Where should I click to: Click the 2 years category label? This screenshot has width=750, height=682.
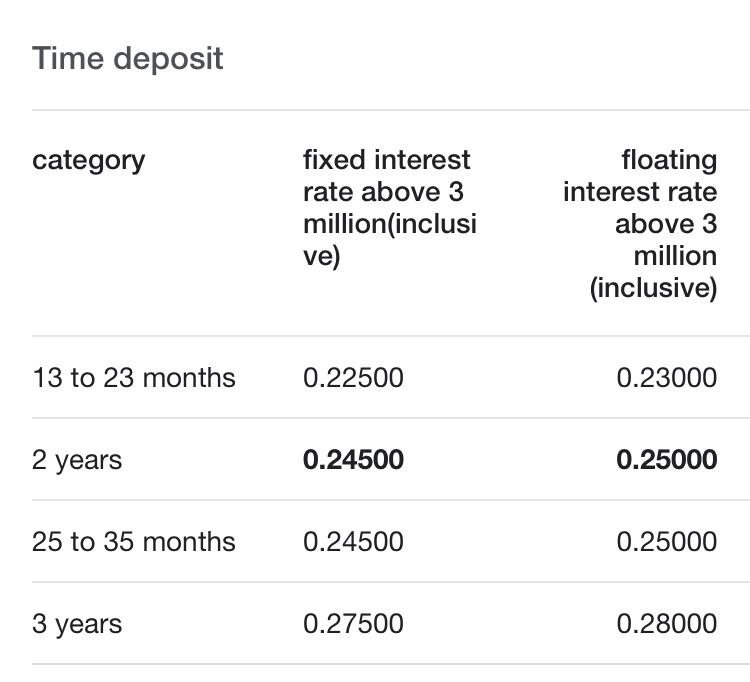(x=77, y=460)
